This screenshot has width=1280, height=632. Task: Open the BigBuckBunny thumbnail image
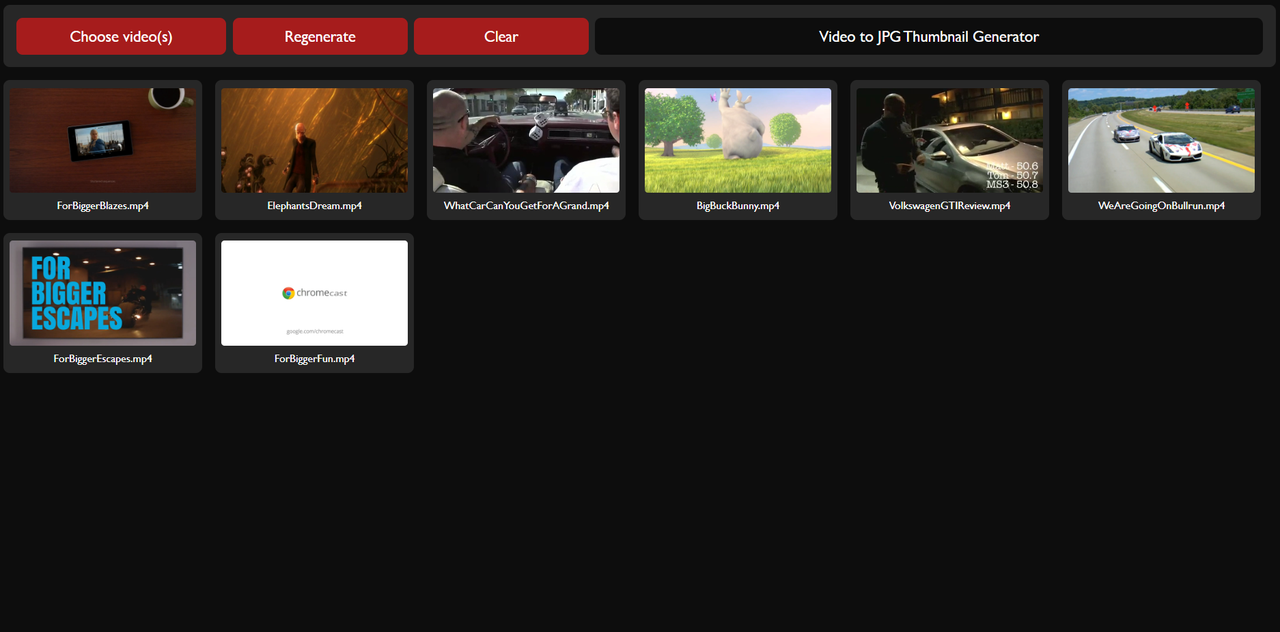pos(738,140)
